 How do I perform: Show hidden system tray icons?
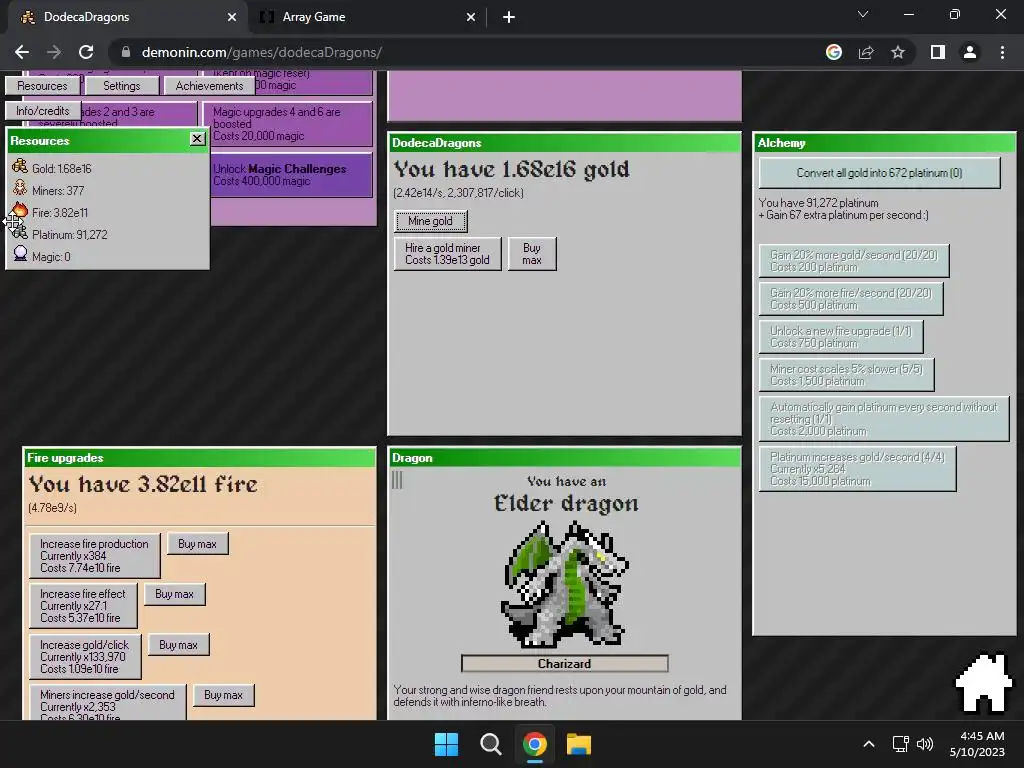coord(869,744)
